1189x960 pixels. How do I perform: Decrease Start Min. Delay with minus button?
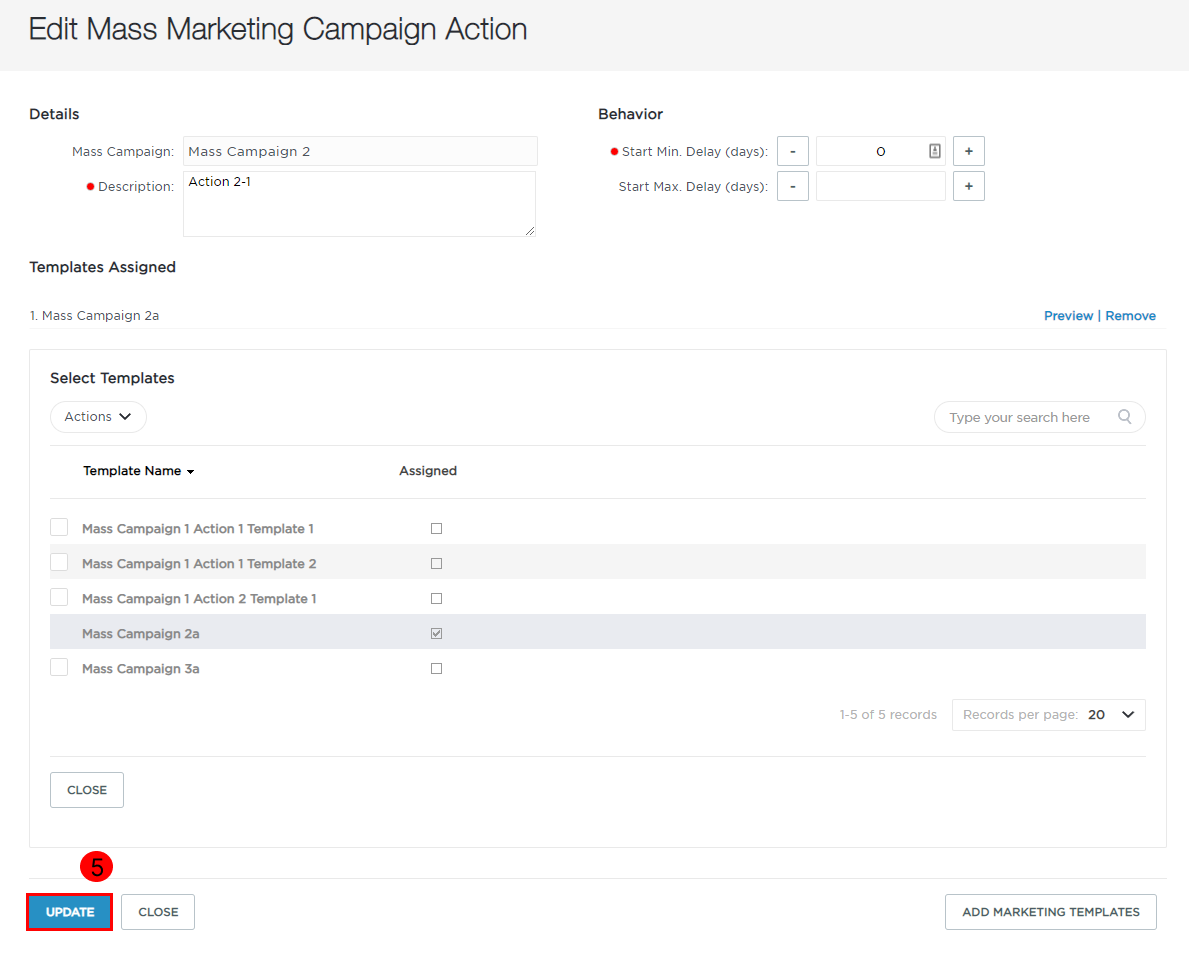point(792,151)
